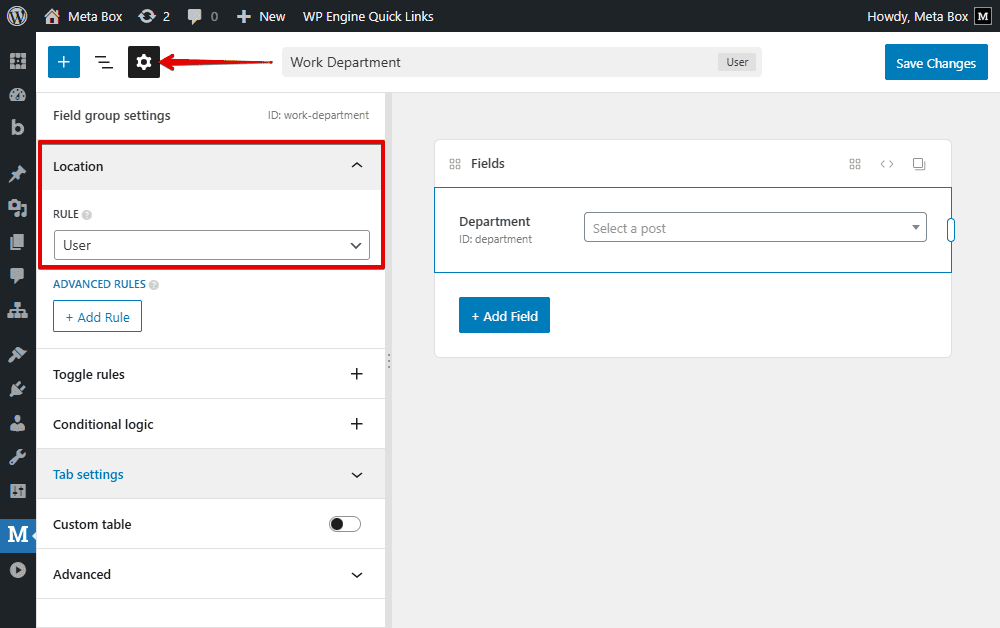
Task: Click the duplicate icon in Fields header
Action: tap(919, 164)
